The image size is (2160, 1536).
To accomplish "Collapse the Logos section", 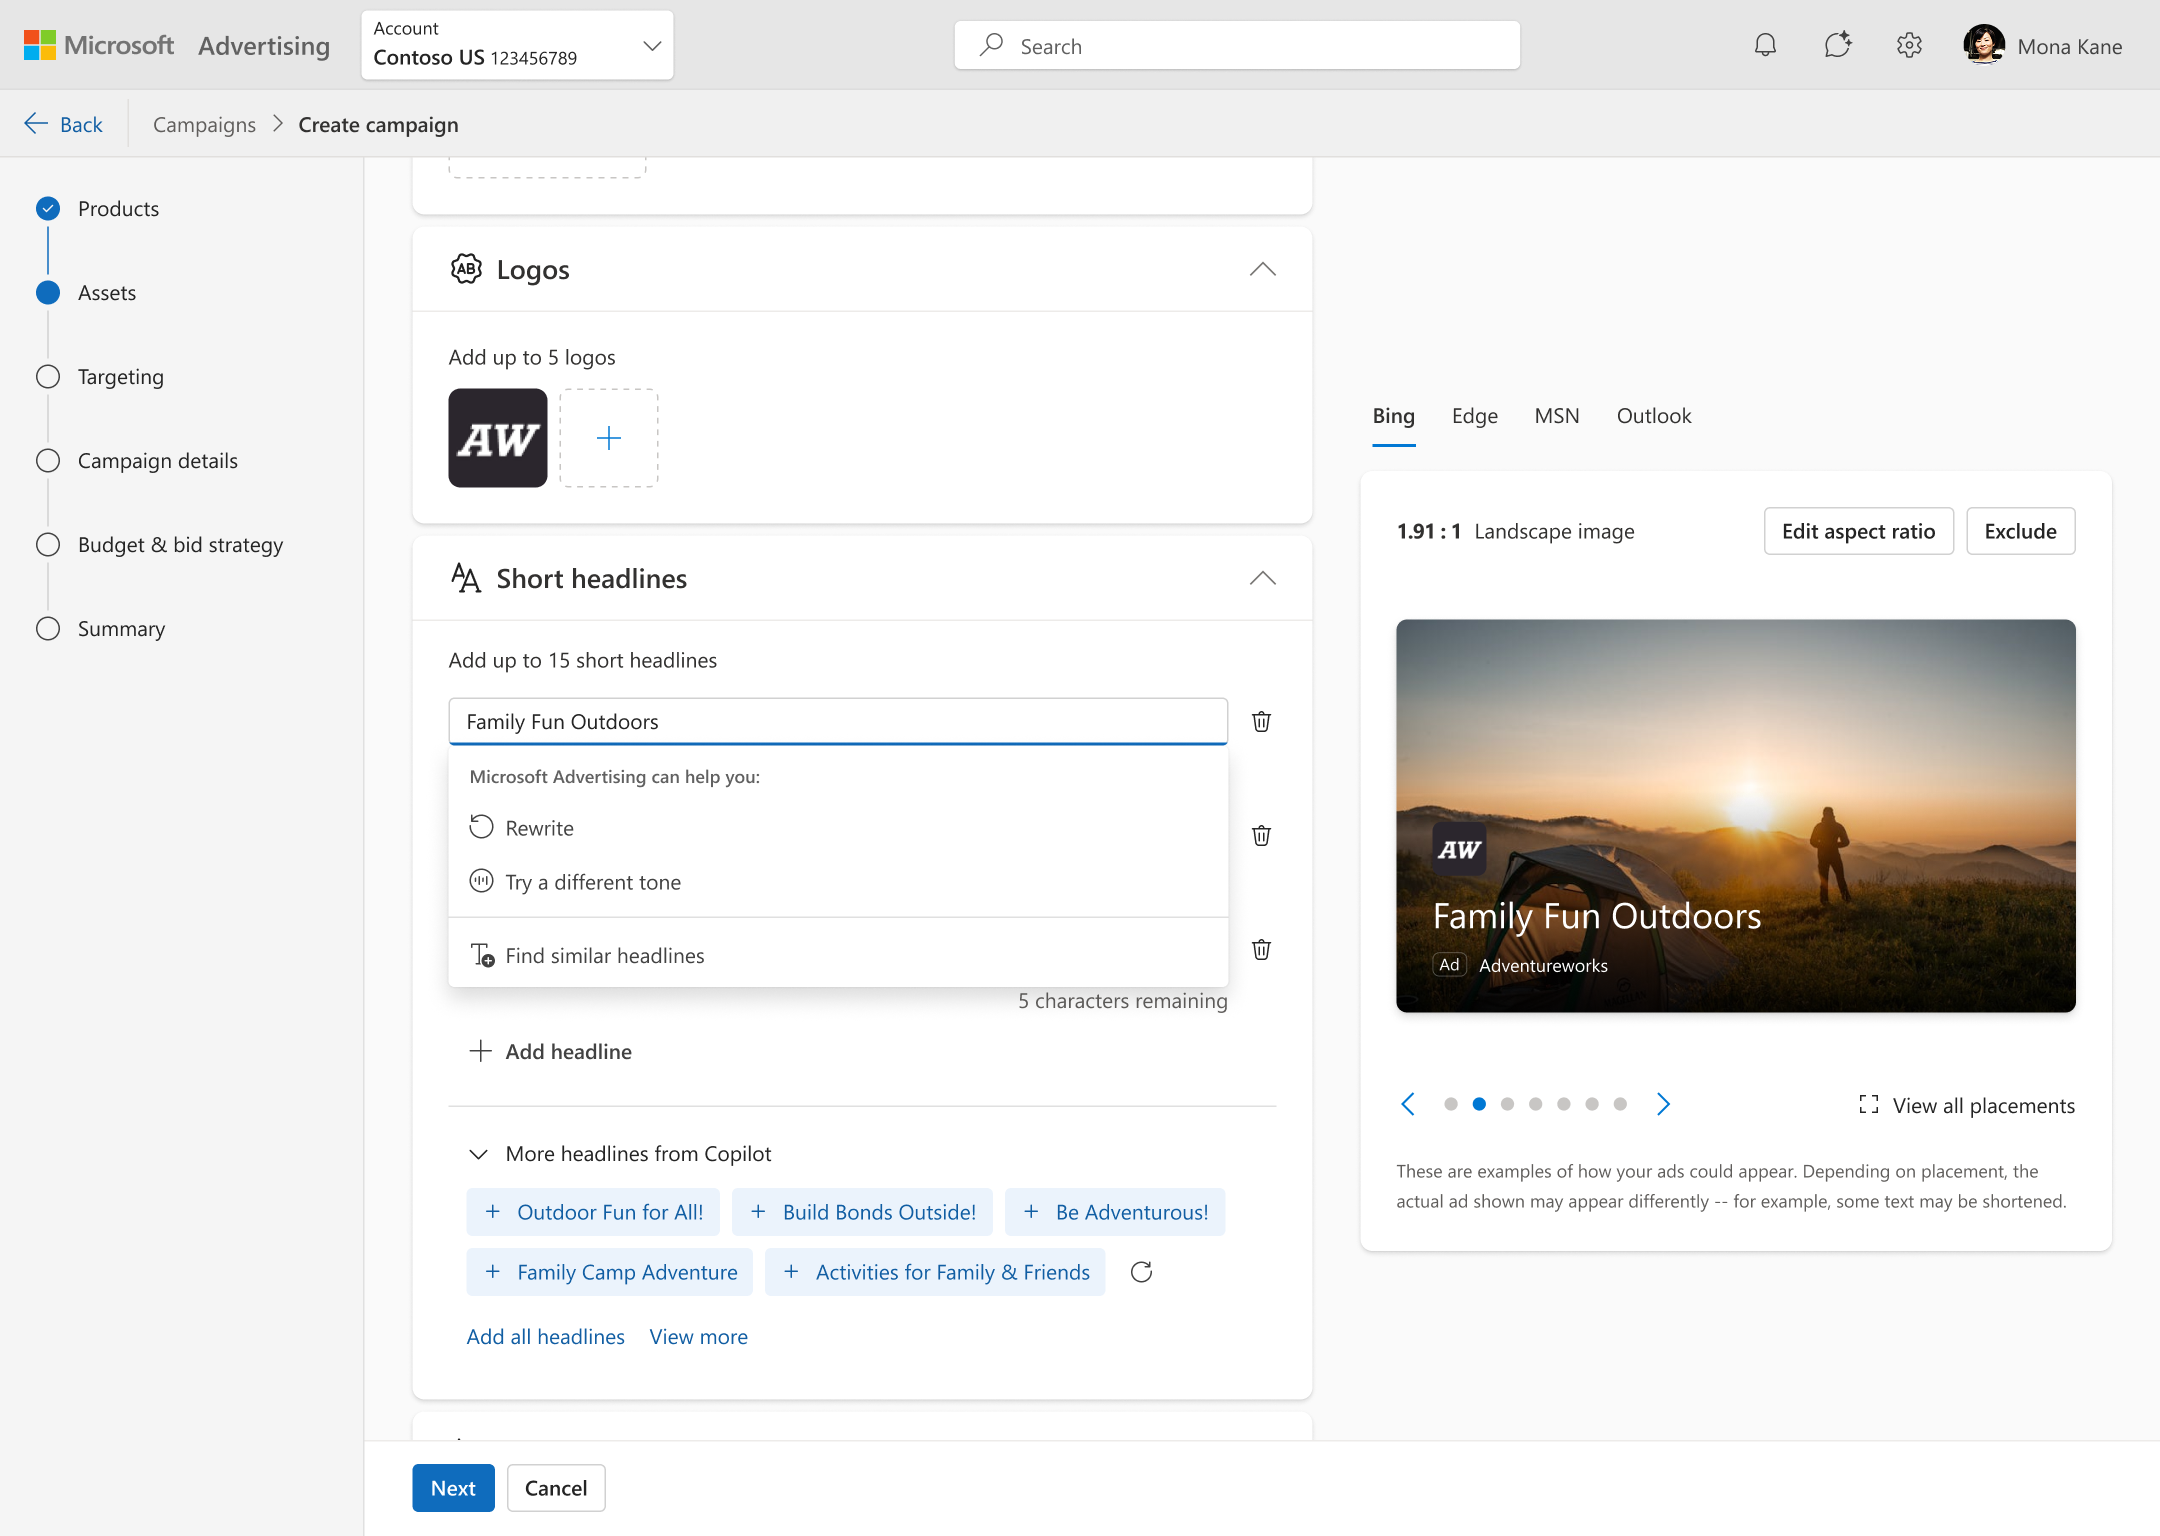I will pyautogui.click(x=1263, y=269).
